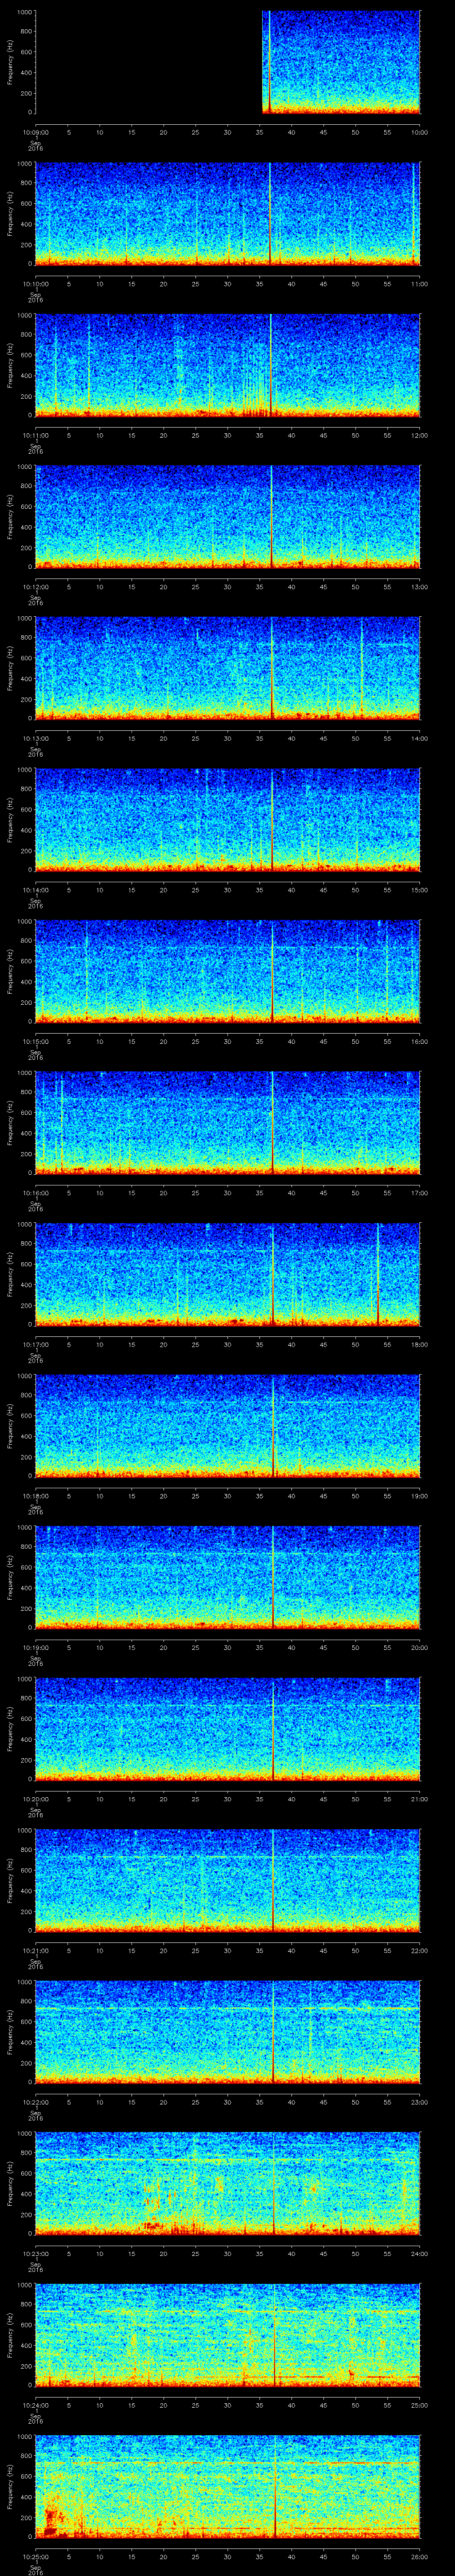Click the spectrogram starting at 10:23:00

coord(228,2183)
